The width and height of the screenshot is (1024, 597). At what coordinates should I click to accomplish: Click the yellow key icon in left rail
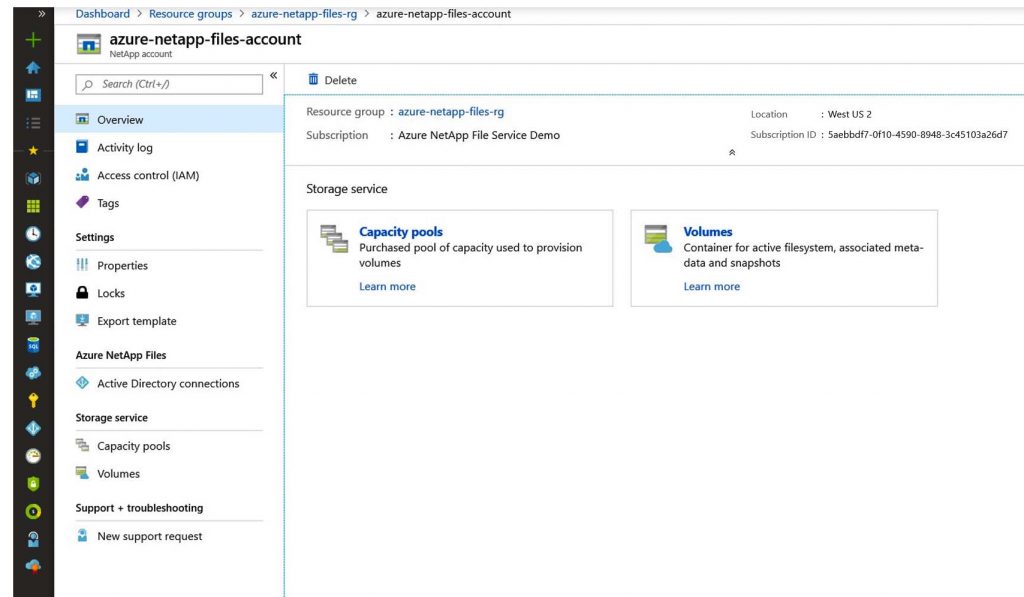click(33, 400)
